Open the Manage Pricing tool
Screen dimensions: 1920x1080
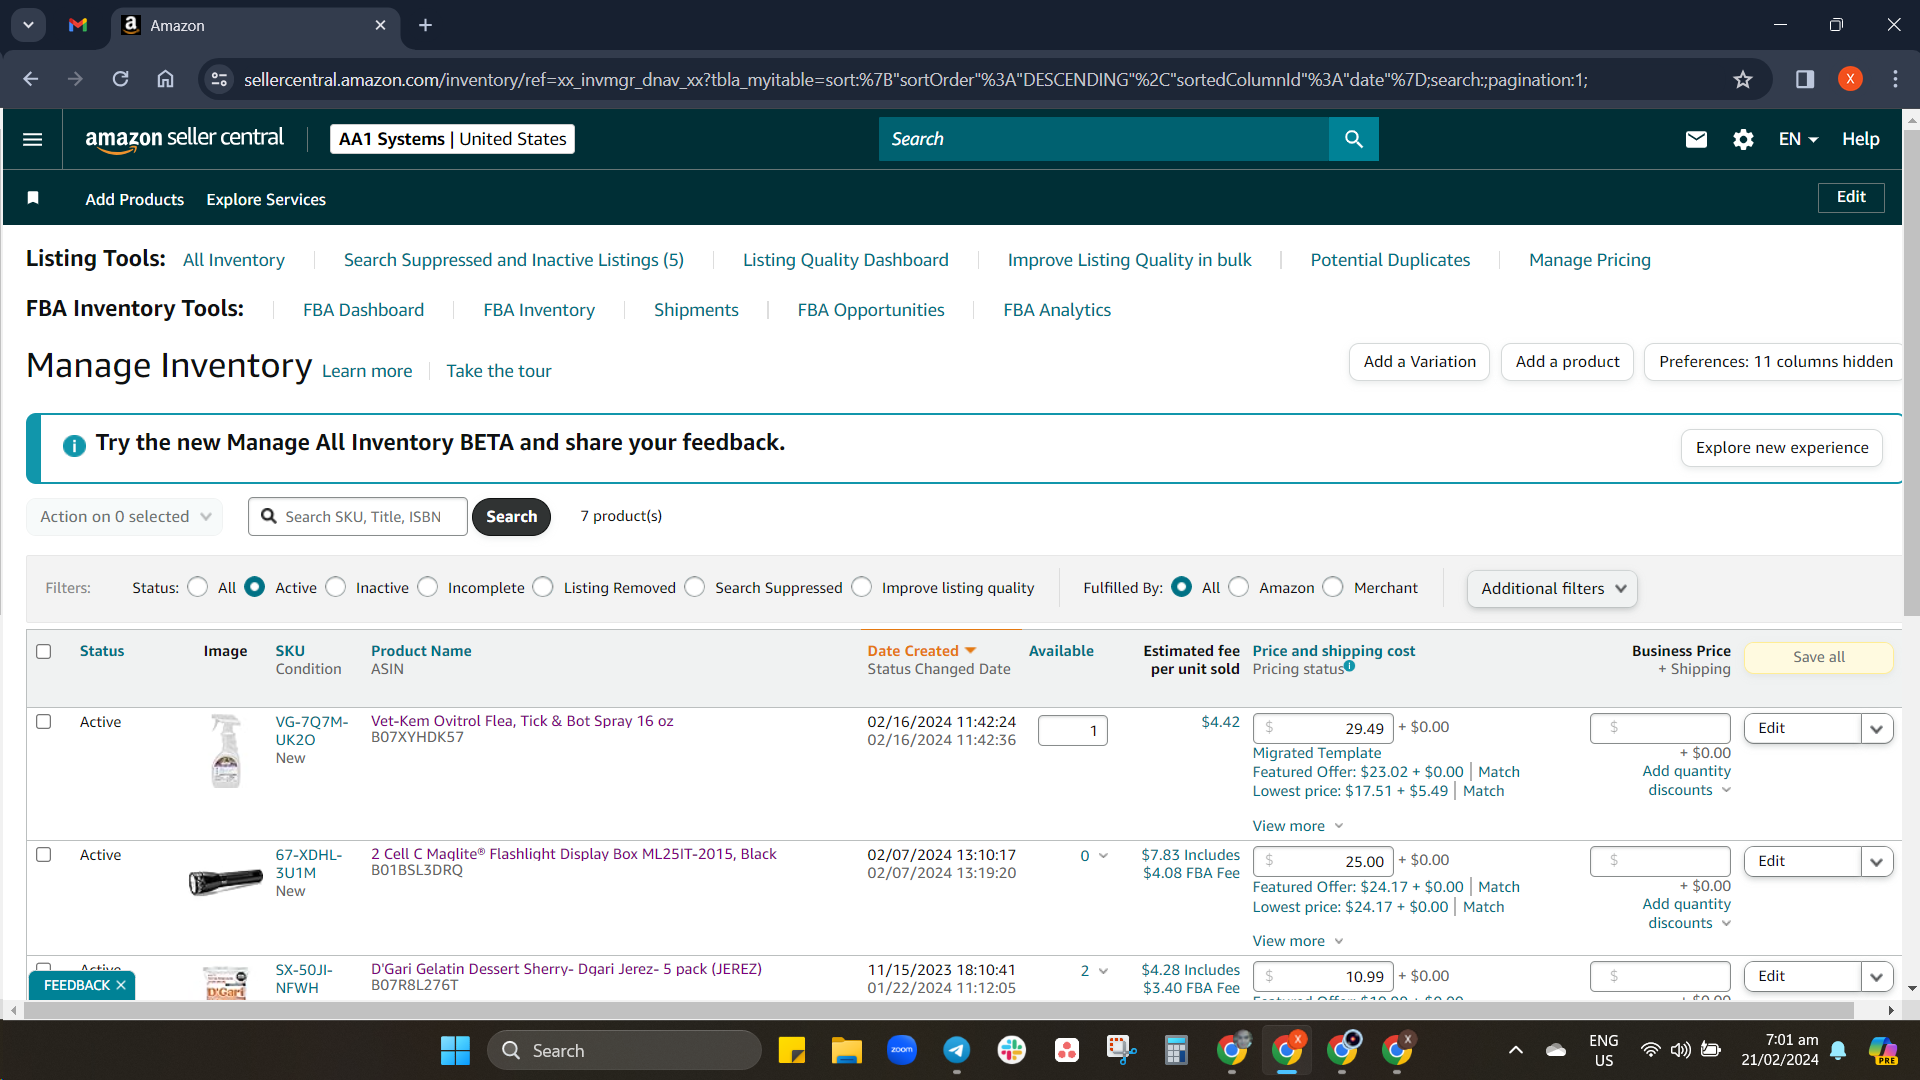click(1590, 260)
